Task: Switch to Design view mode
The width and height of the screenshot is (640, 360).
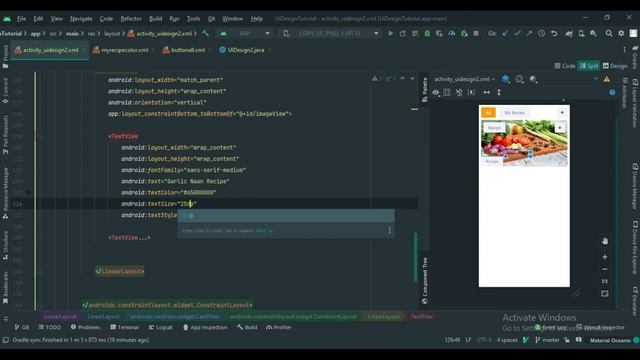Action: pos(615,66)
